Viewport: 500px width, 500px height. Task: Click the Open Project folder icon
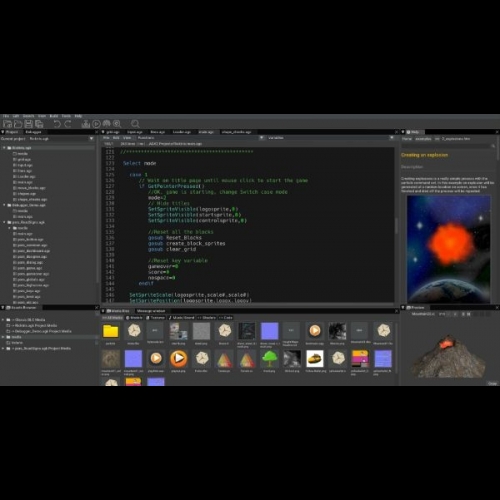[18, 124]
